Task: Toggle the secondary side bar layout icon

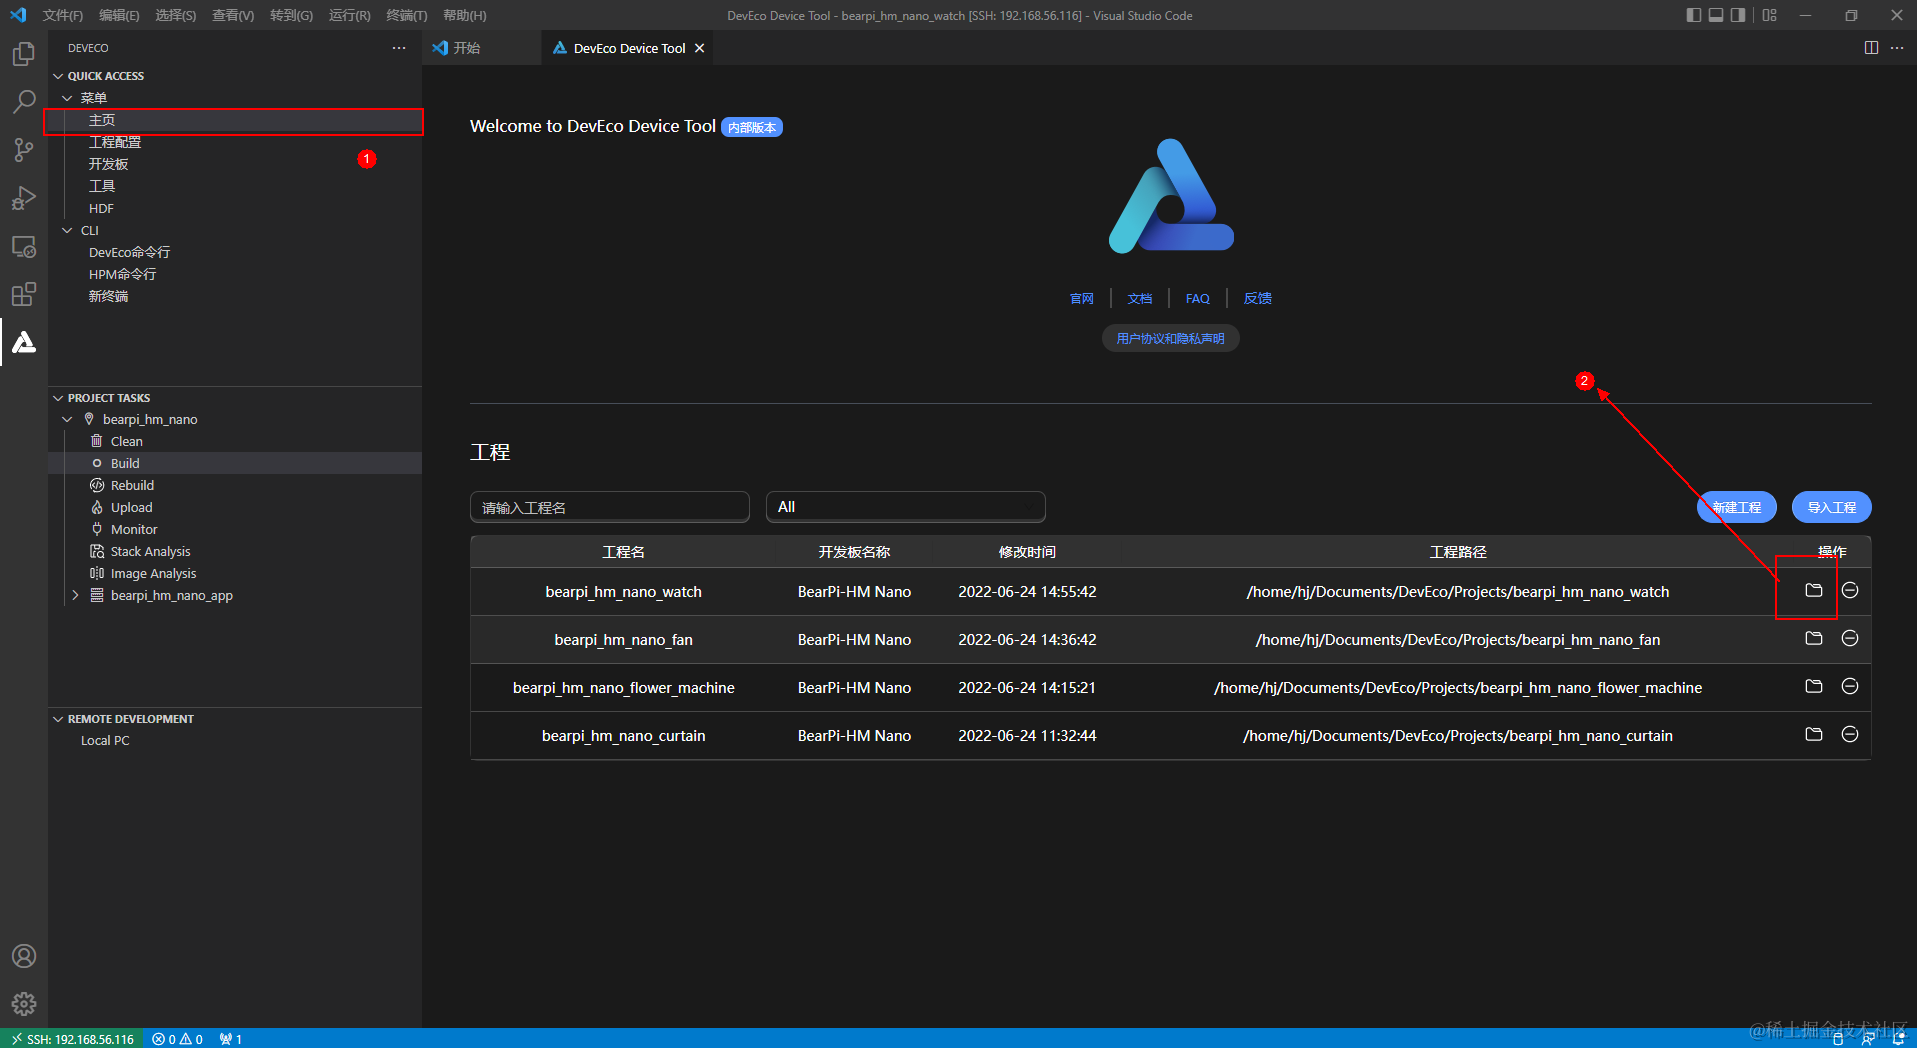Action: [x=1739, y=15]
